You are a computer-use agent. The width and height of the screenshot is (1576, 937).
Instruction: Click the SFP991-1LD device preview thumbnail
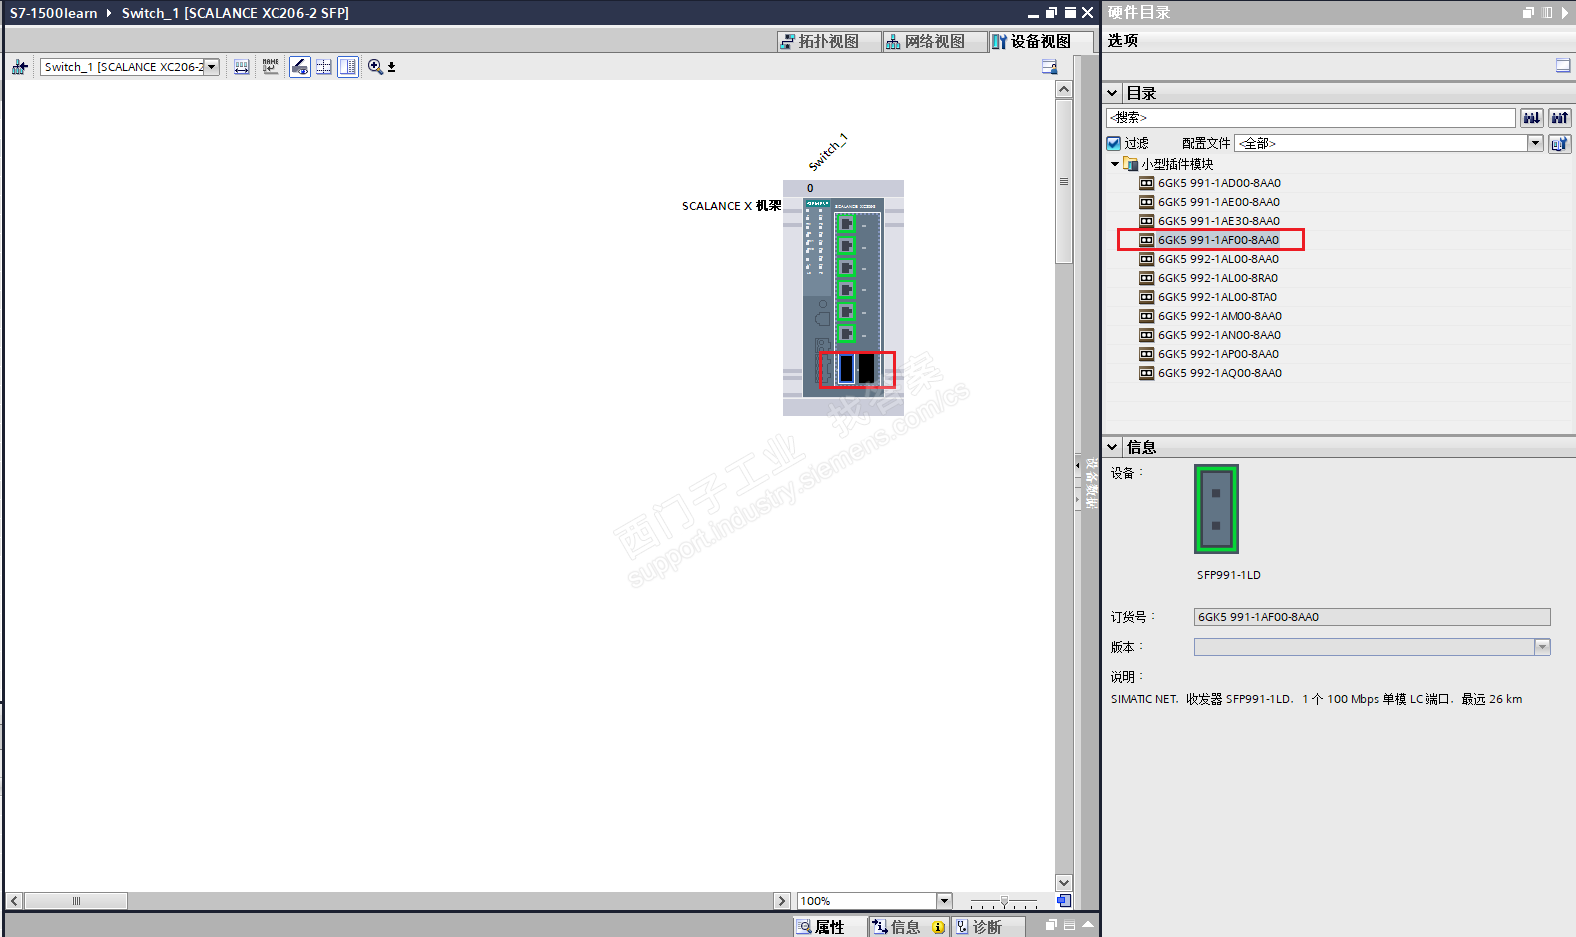tap(1216, 509)
